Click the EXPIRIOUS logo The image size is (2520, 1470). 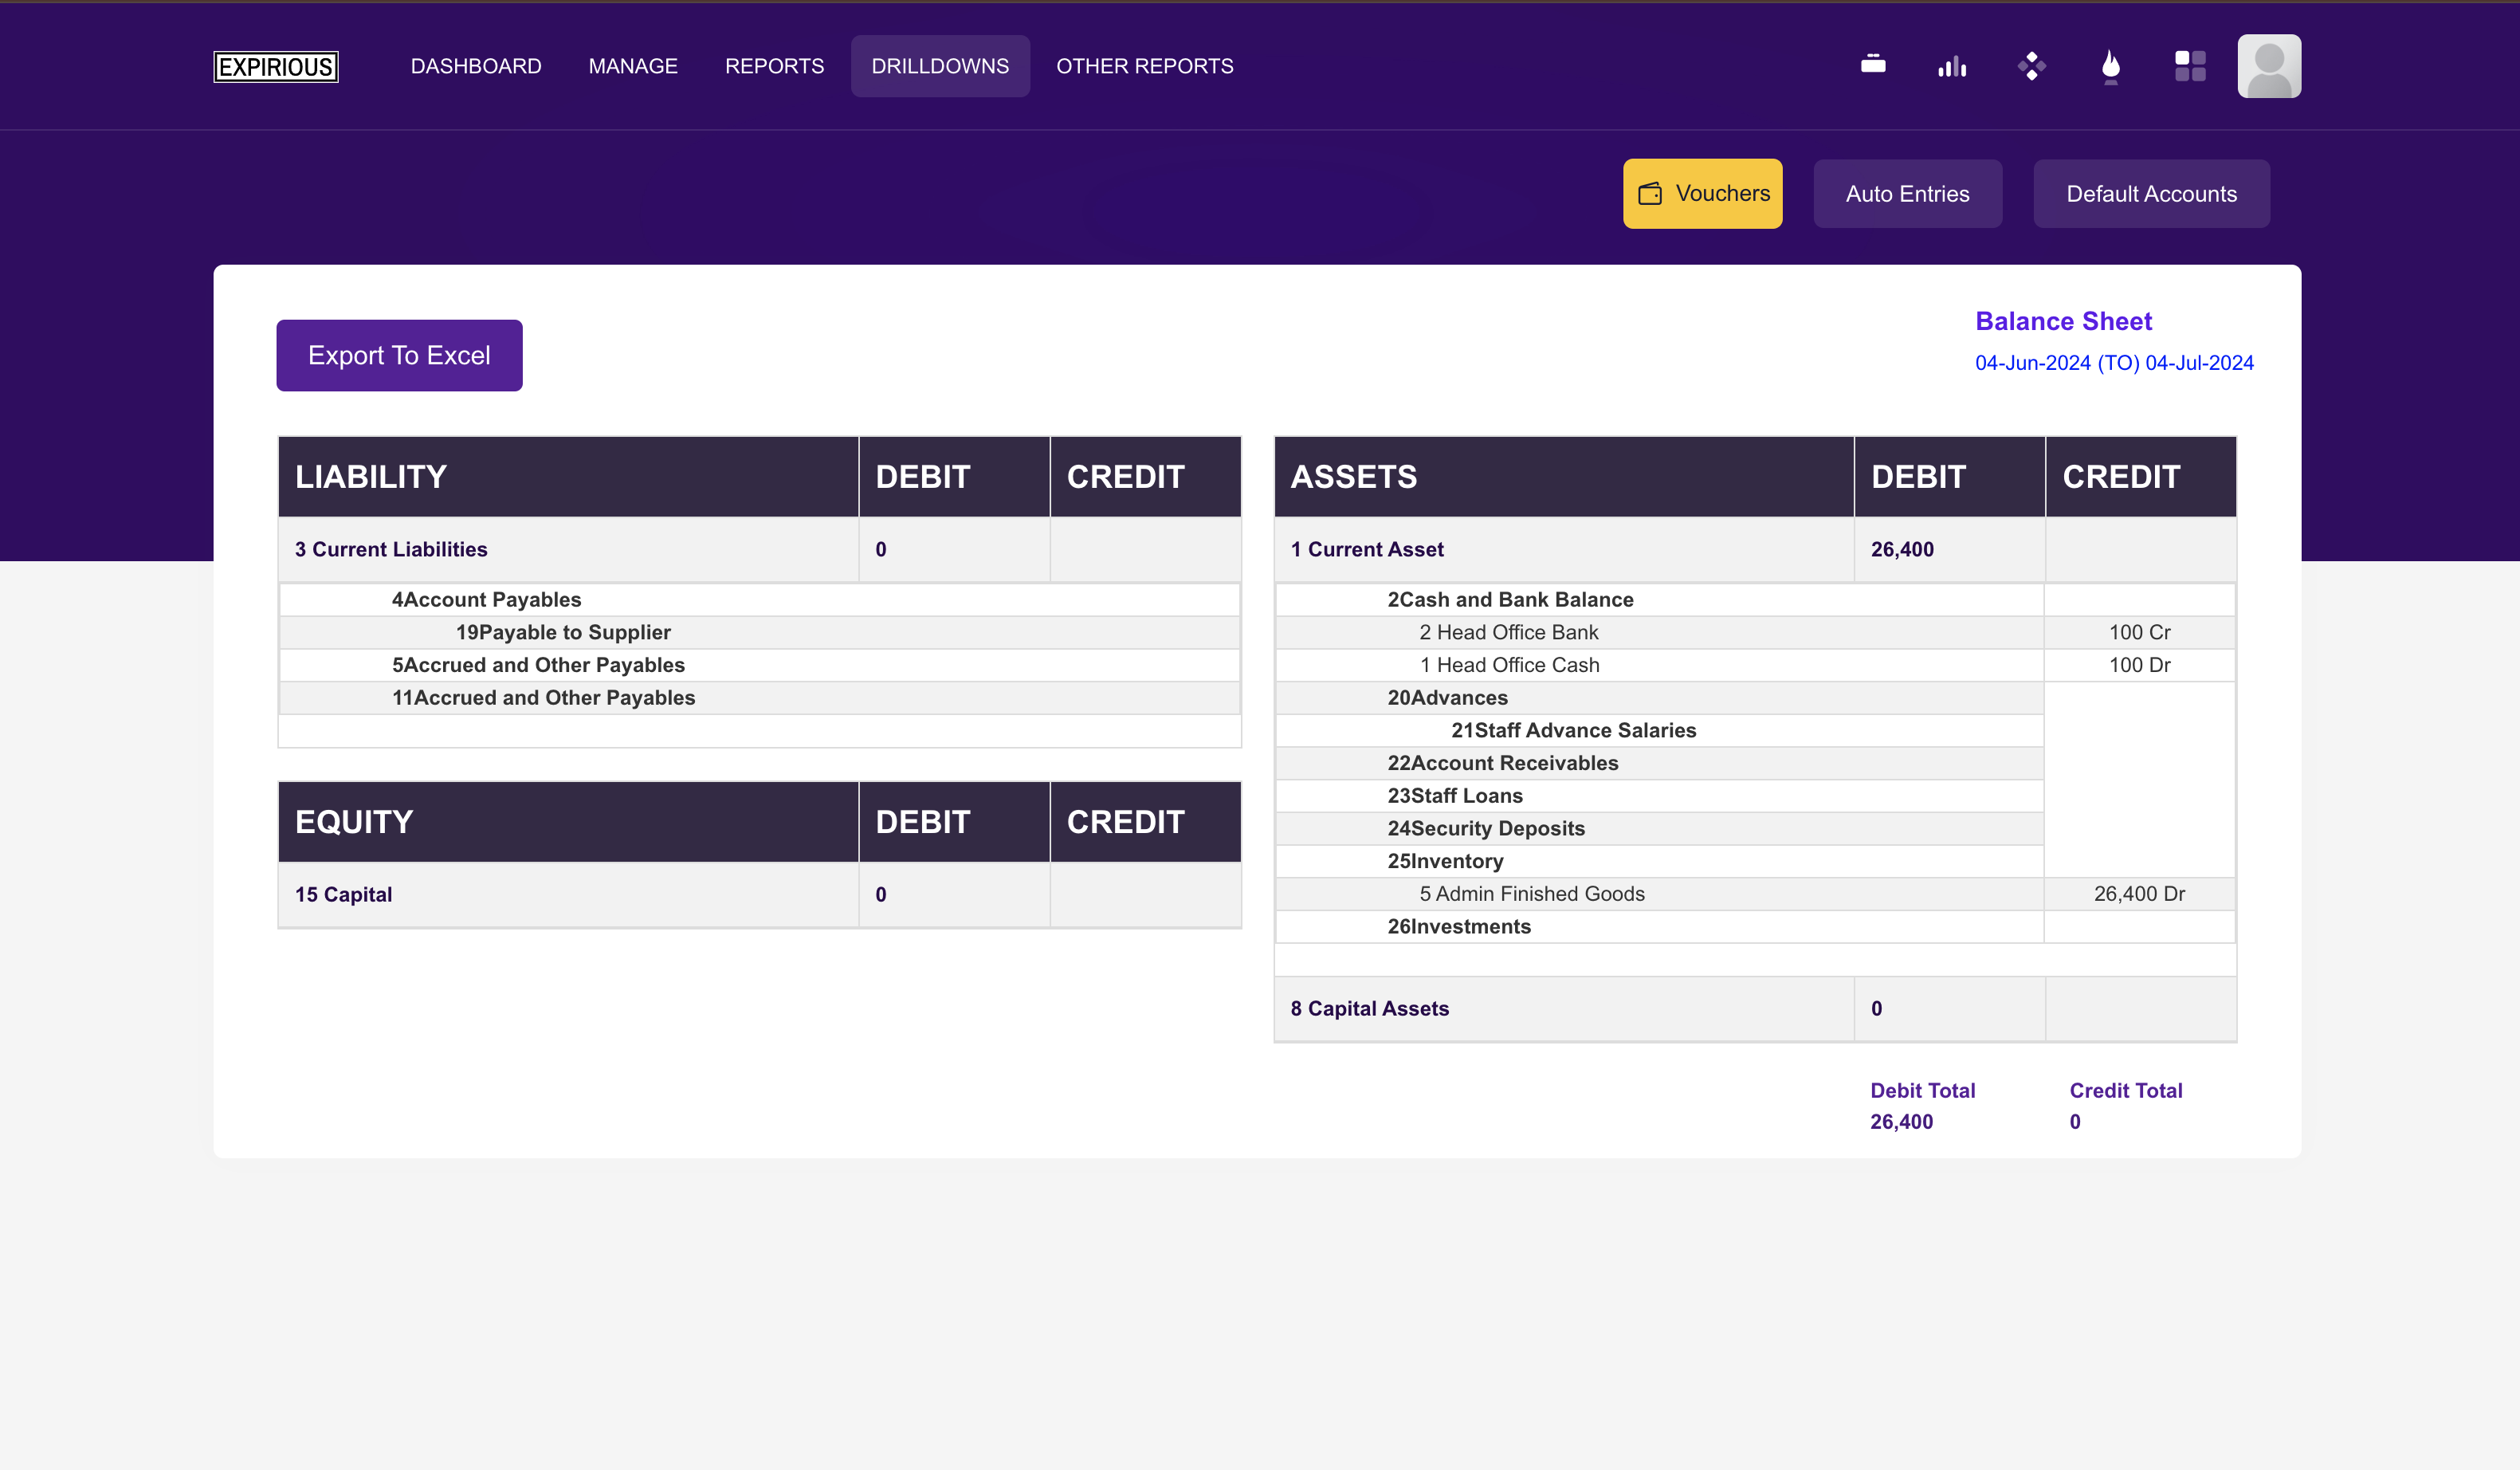[276, 66]
